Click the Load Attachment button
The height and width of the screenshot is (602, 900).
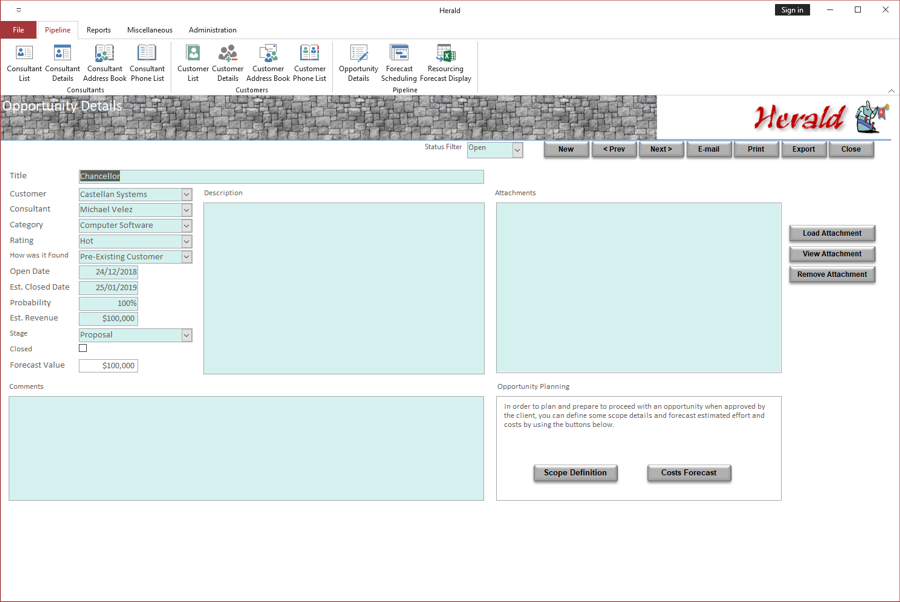[832, 233]
